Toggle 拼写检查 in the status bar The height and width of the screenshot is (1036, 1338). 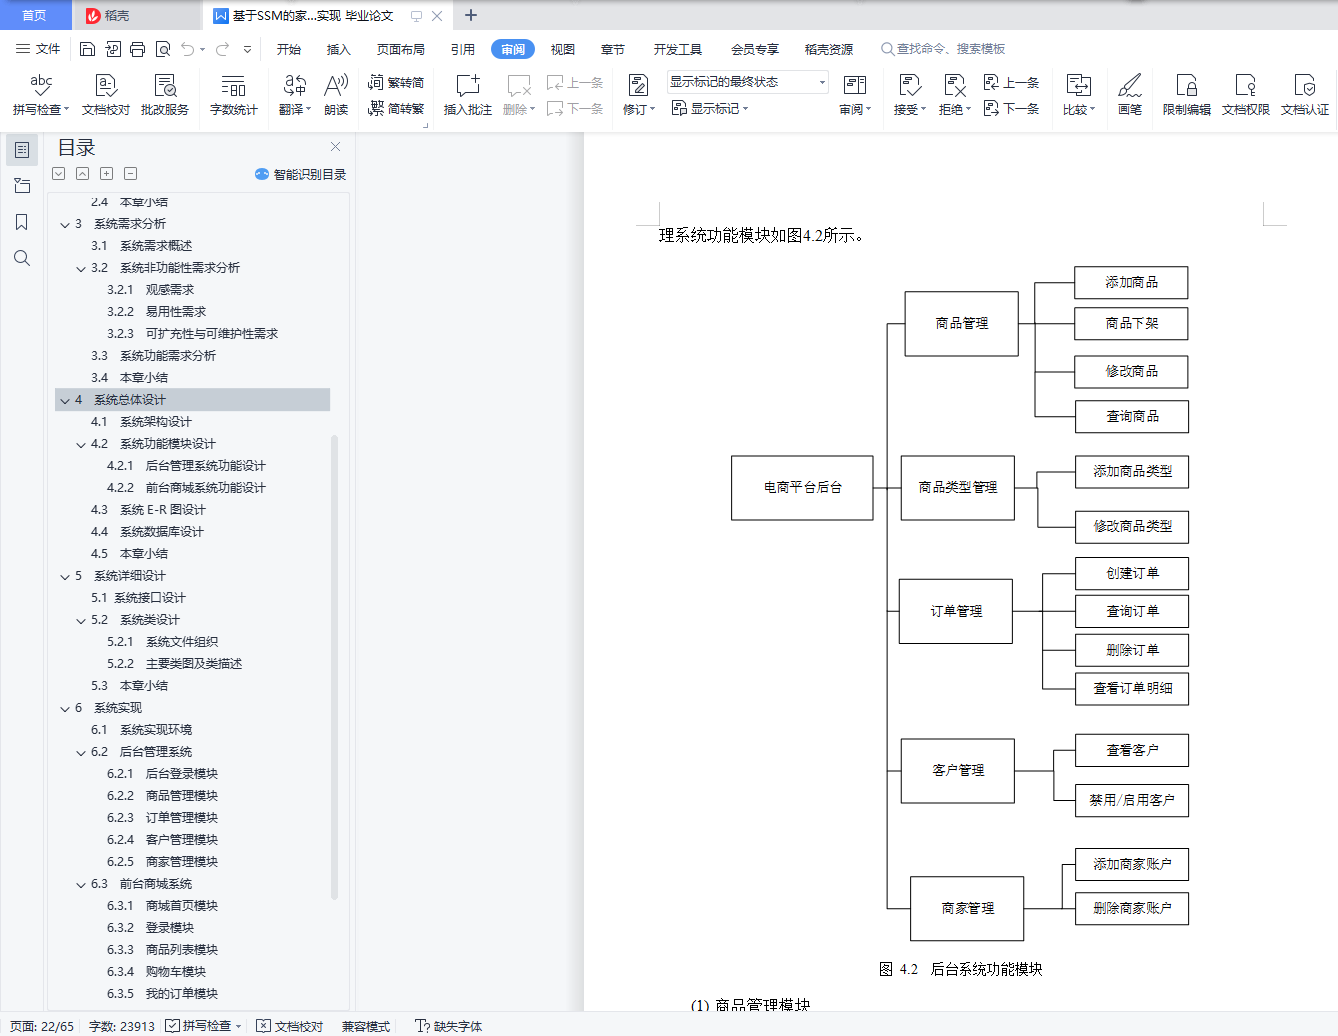point(204,1026)
